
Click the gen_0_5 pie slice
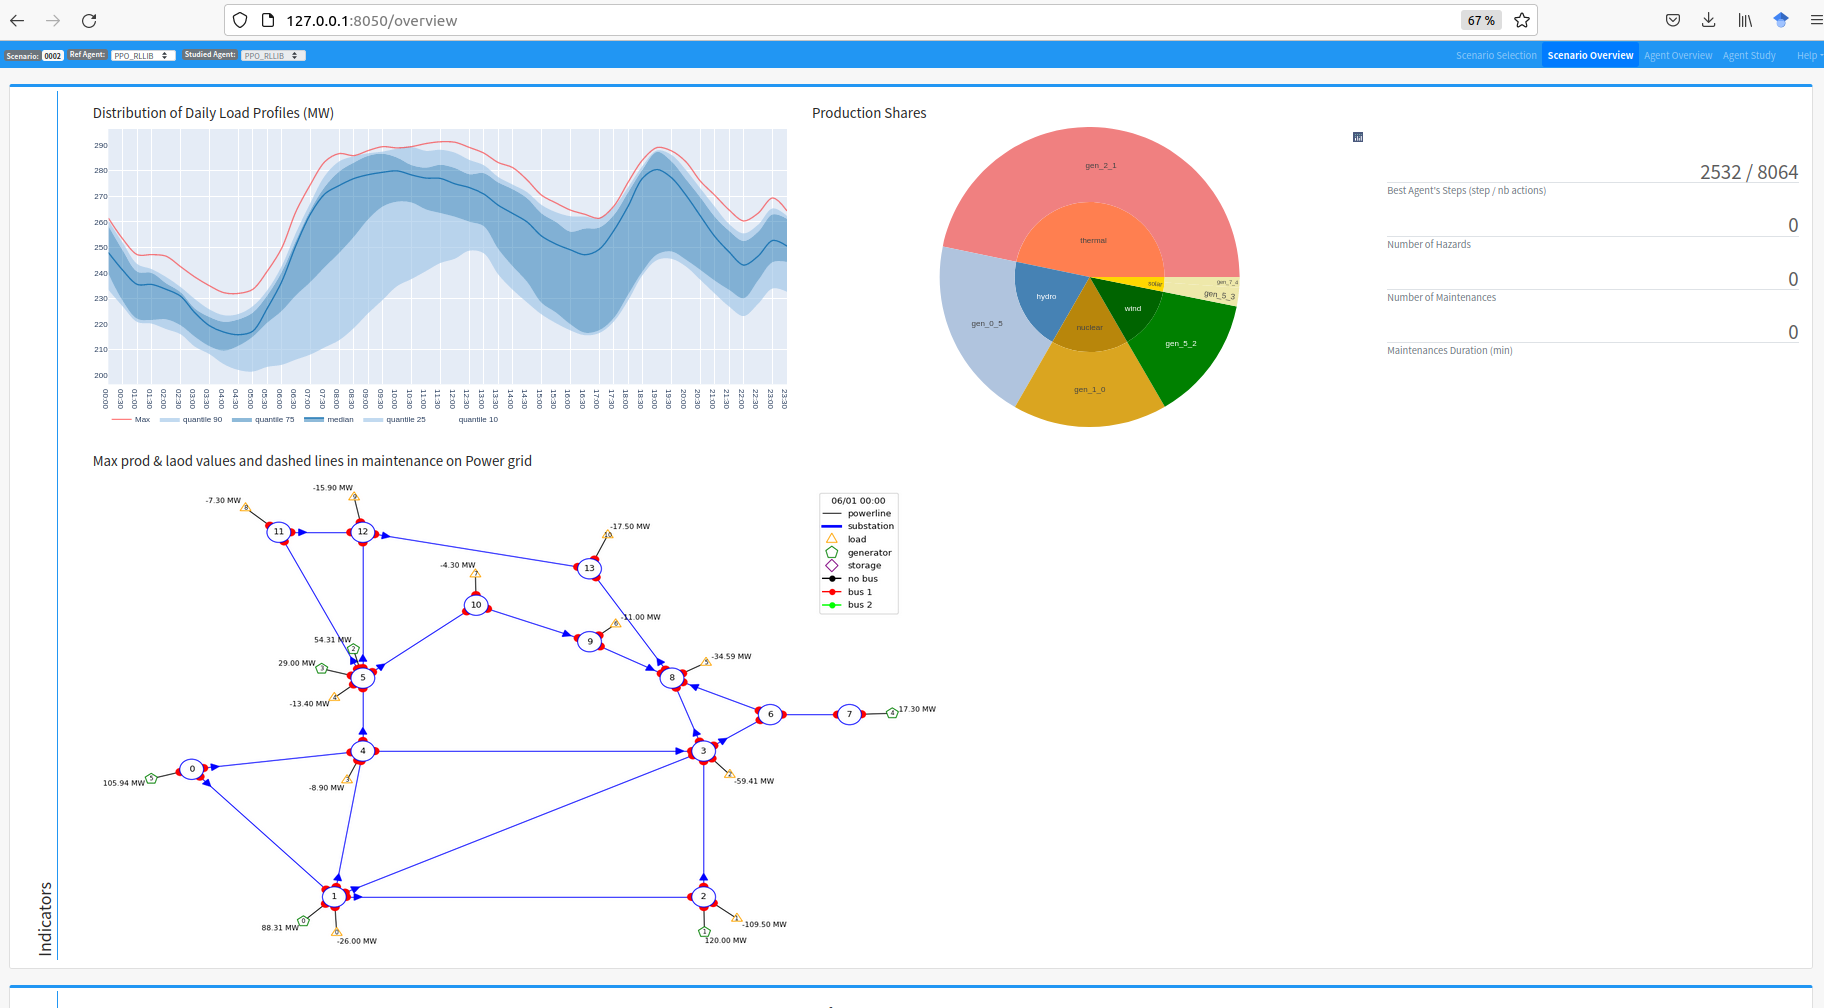point(986,324)
